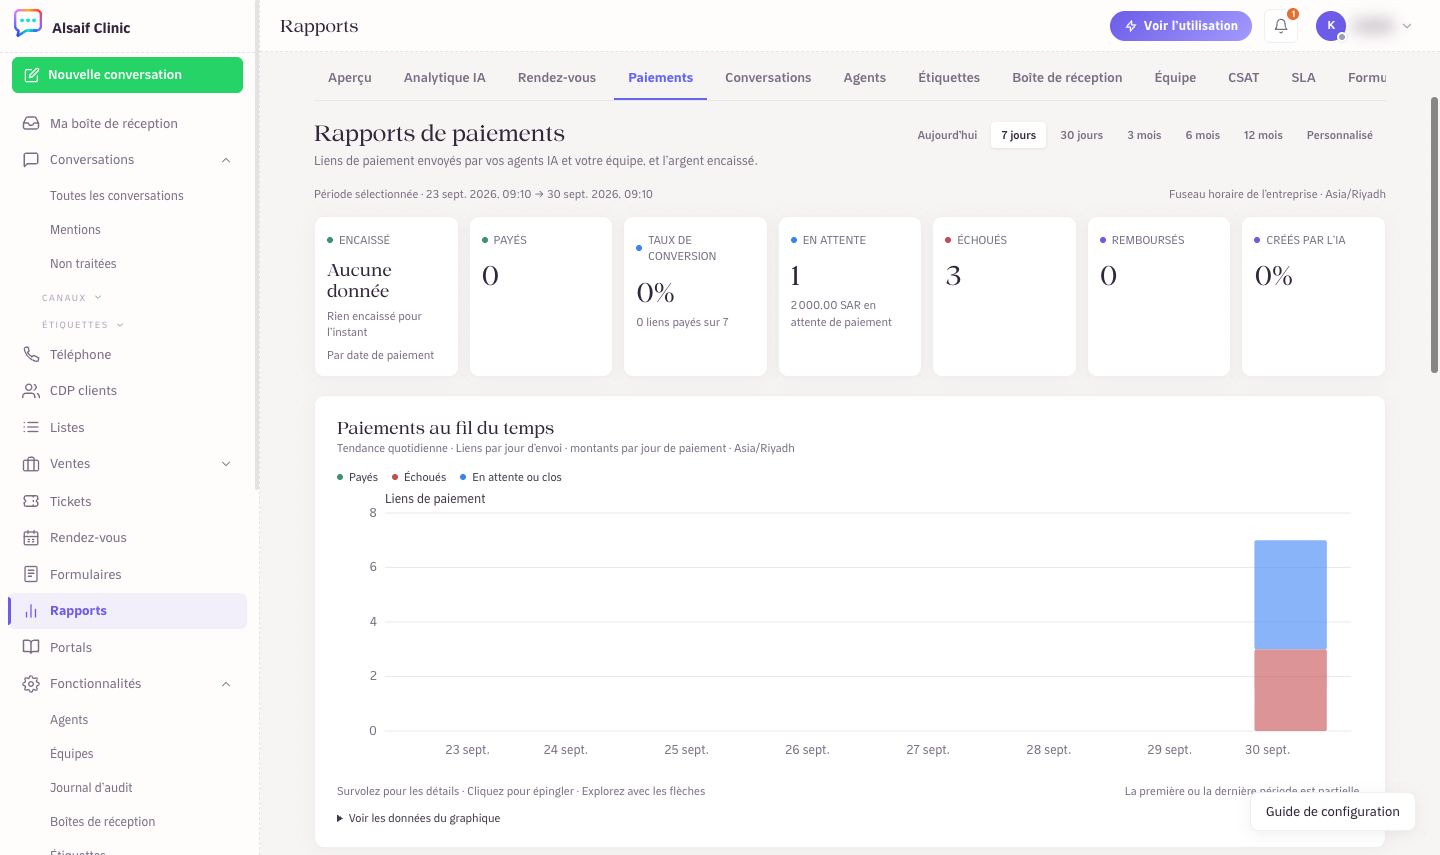Open Équipes under Fonctionnalités
The height and width of the screenshot is (855, 1440).
tap(72, 754)
